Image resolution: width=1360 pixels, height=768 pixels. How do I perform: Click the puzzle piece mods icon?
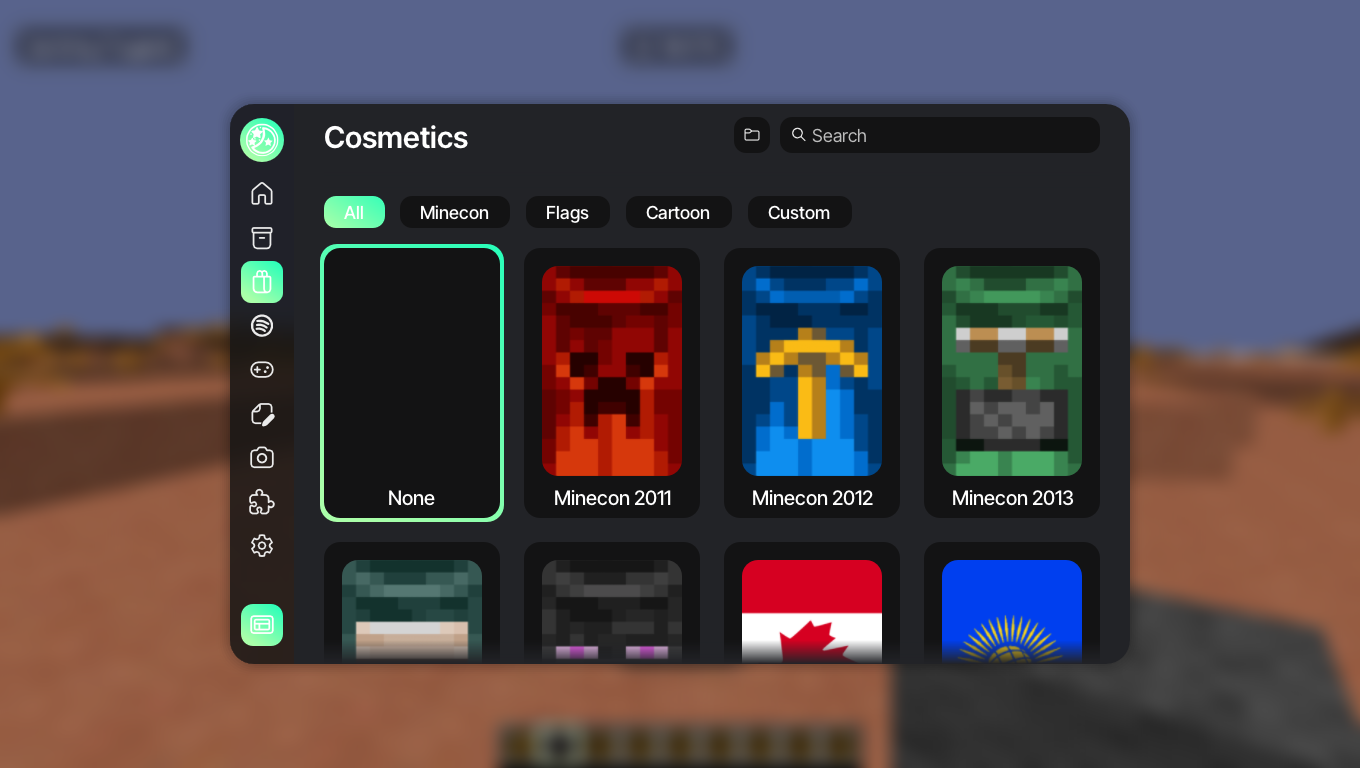pos(262,502)
